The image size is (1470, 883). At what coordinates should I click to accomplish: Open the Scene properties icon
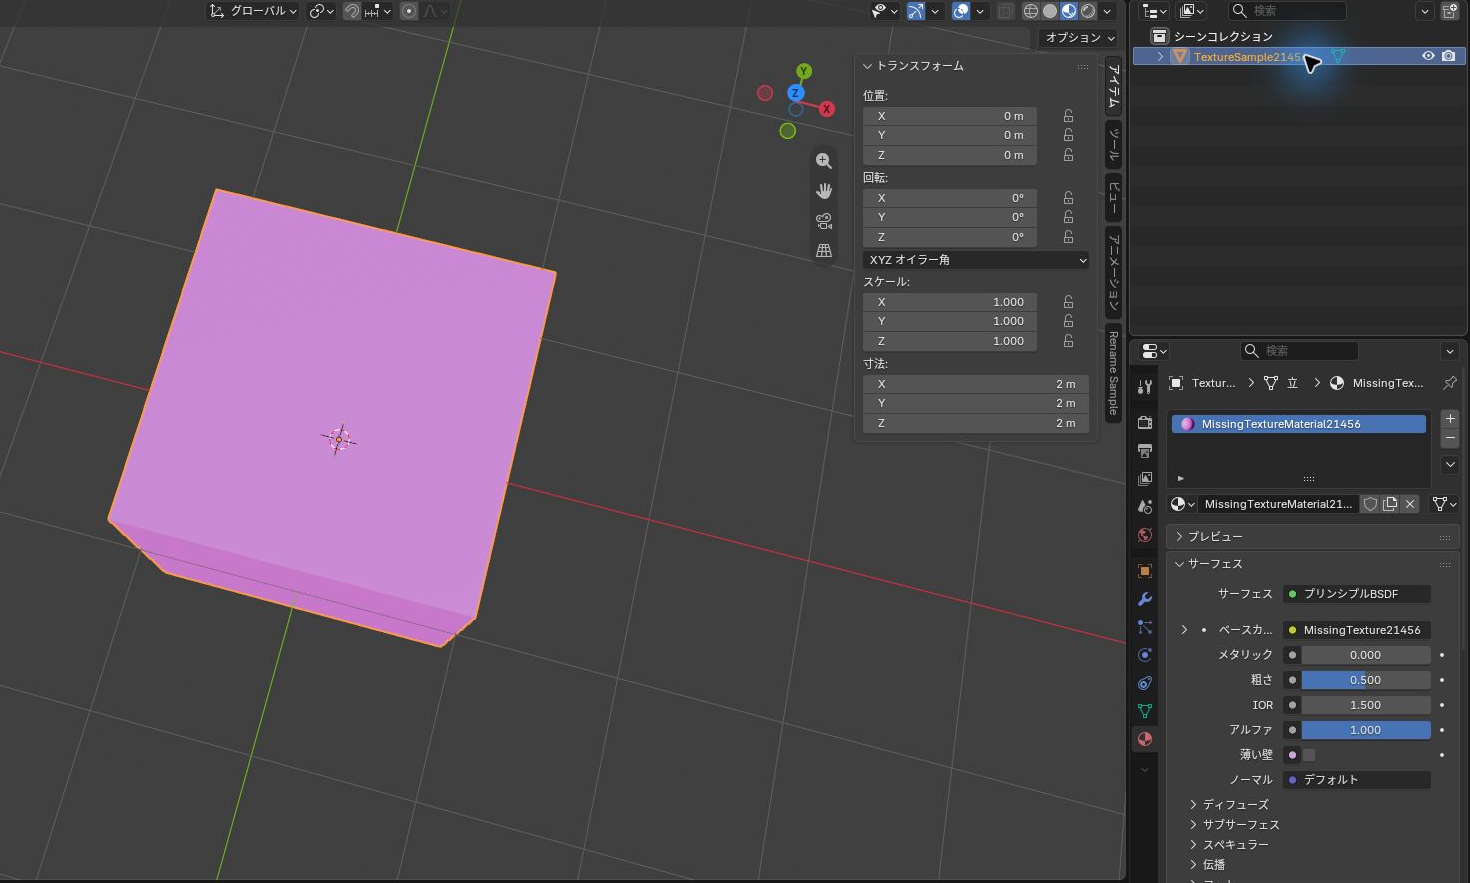(x=1145, y=507)
